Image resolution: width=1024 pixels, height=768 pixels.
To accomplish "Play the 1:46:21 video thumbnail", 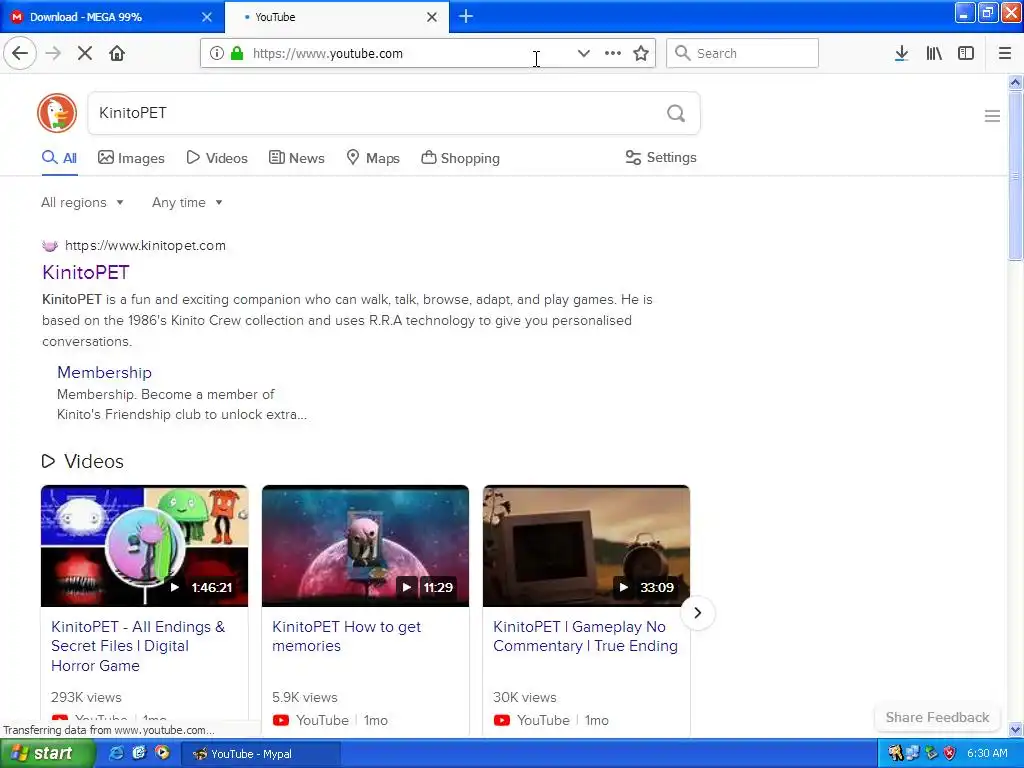I will (x=144, y=546).
